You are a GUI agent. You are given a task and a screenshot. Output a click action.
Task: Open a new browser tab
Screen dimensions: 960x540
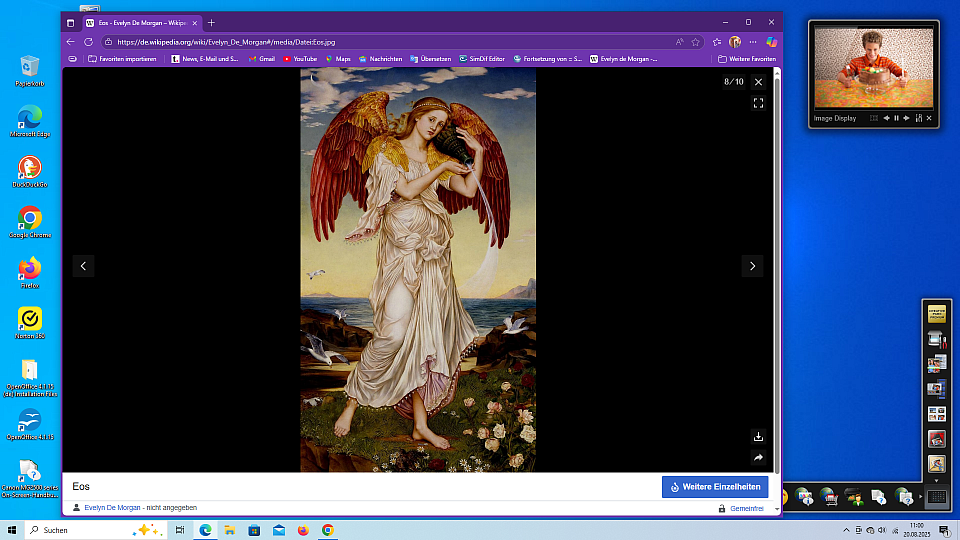click(211, 23)
